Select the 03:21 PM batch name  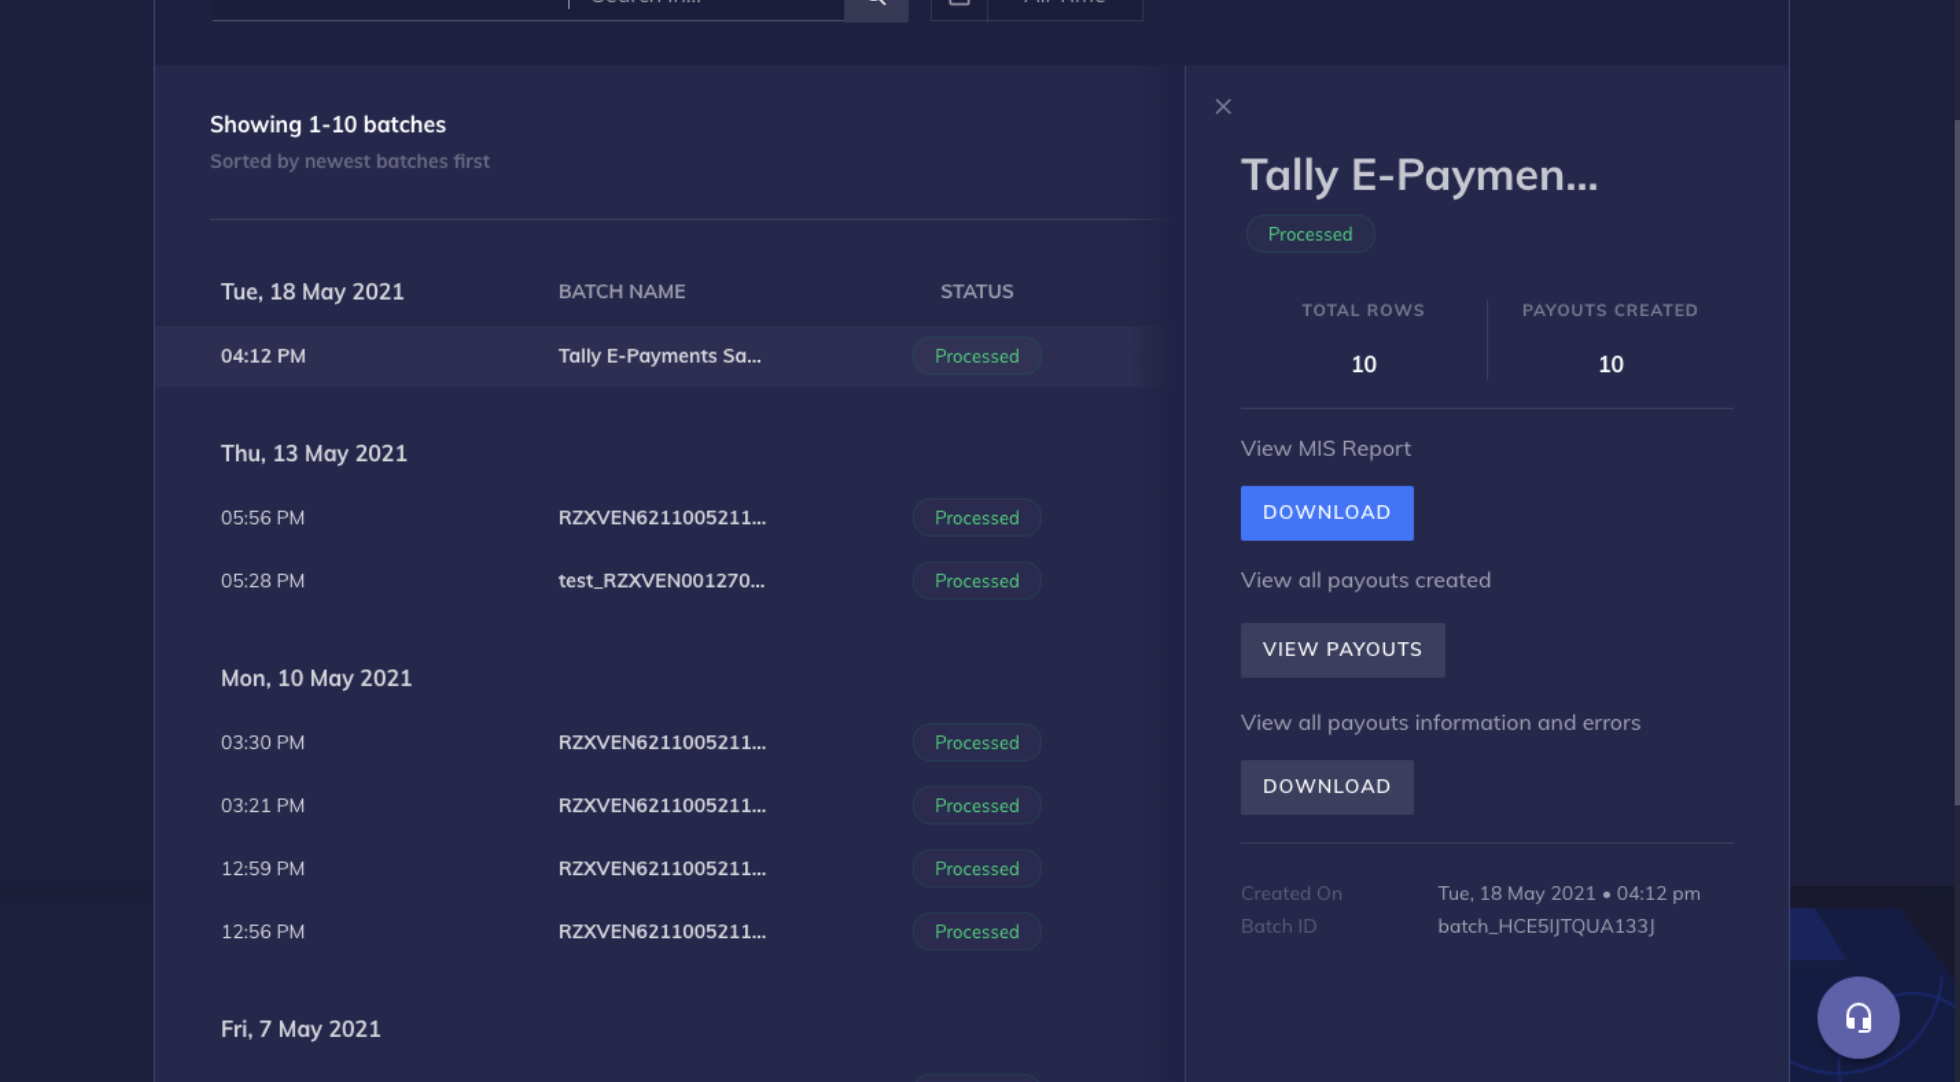662,806
